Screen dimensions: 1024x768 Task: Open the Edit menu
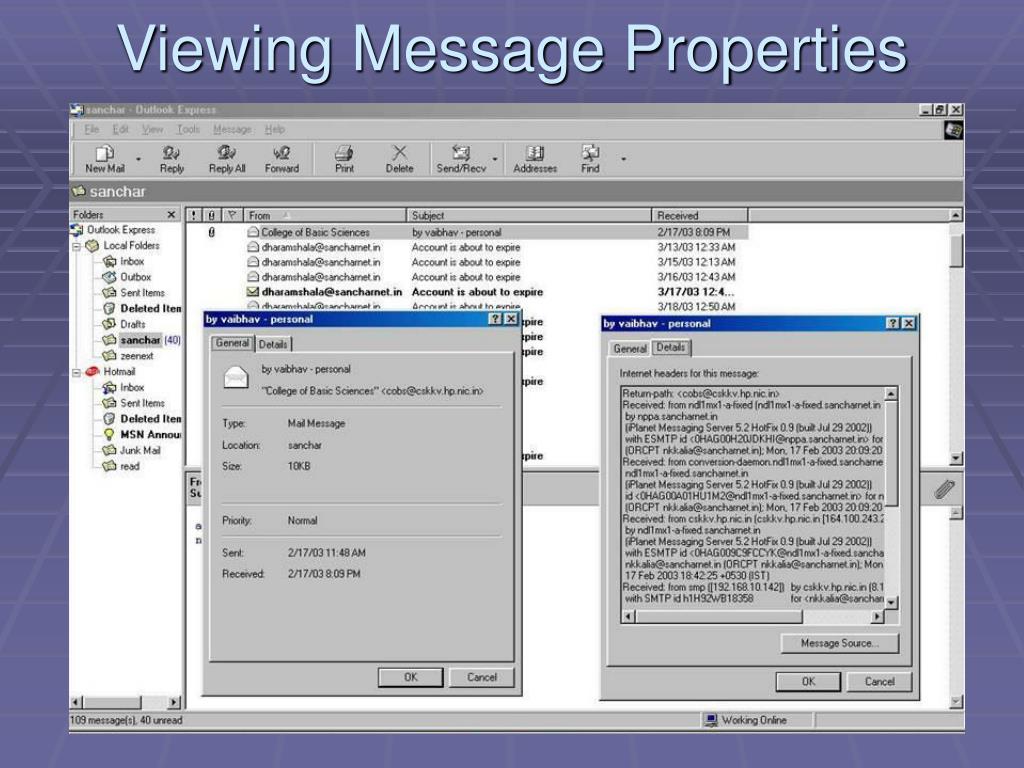click(120, 129)
